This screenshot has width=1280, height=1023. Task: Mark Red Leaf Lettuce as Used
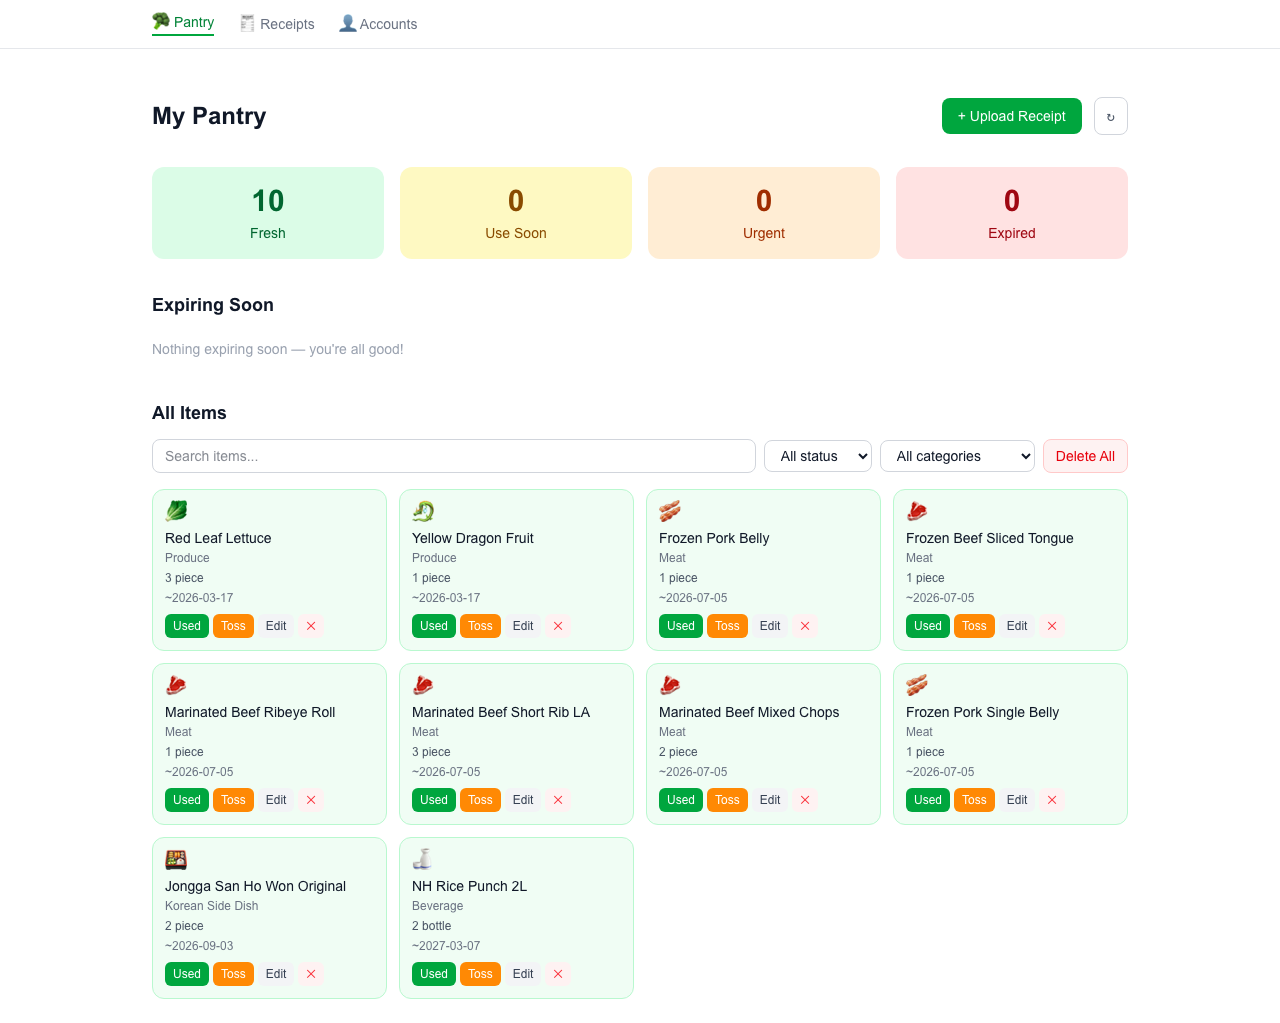[x=186, y=625]
